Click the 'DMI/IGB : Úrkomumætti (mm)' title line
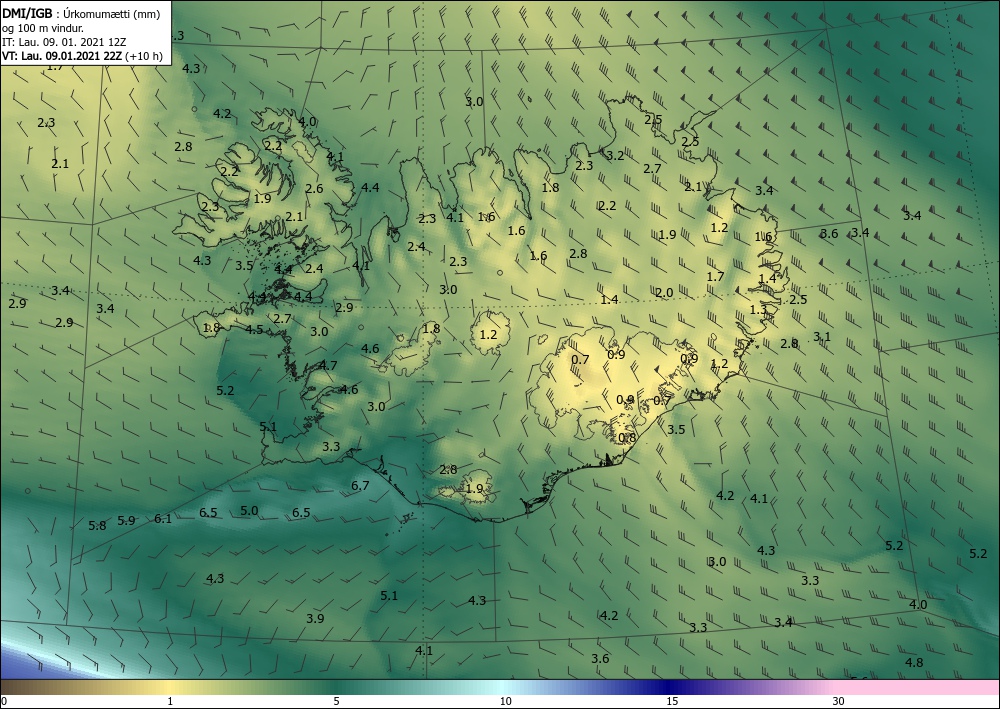This screenshot has width=1000, height=709. point(80,14)
